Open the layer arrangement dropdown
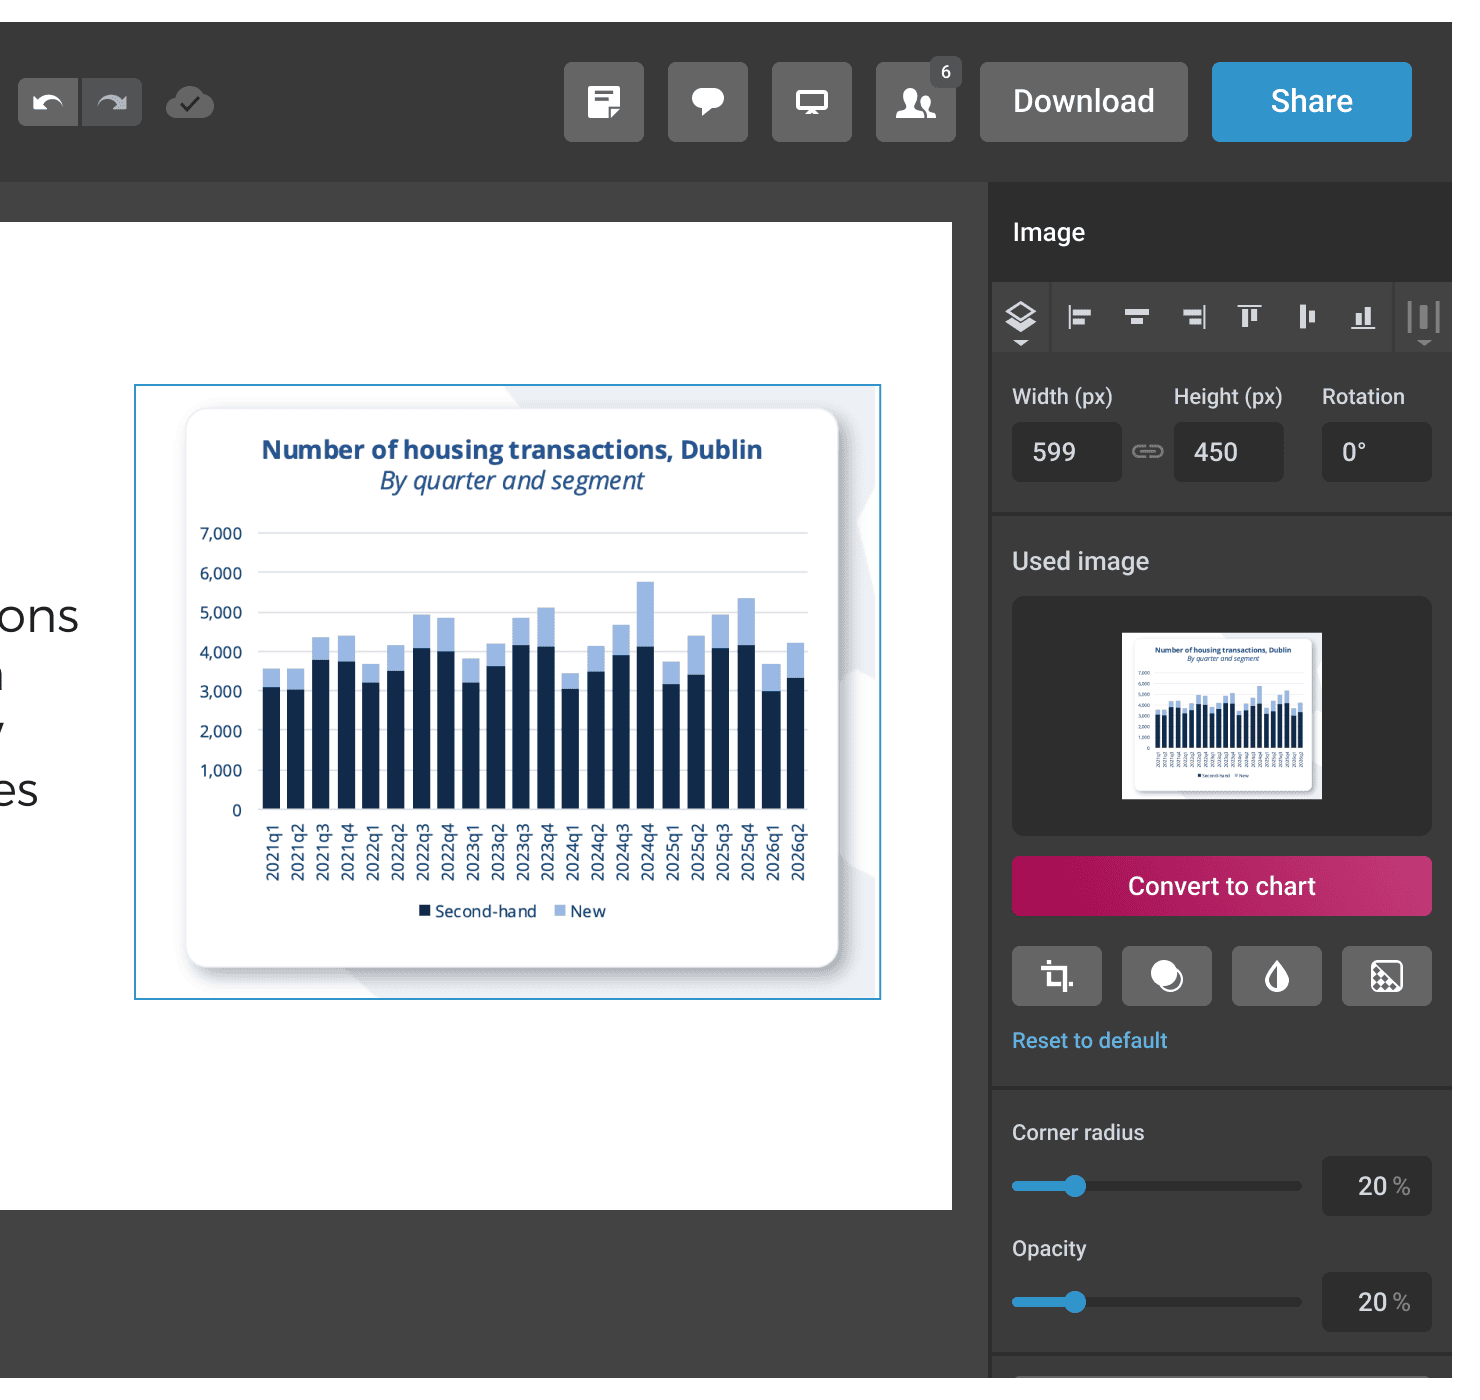 pos(1021,318)
